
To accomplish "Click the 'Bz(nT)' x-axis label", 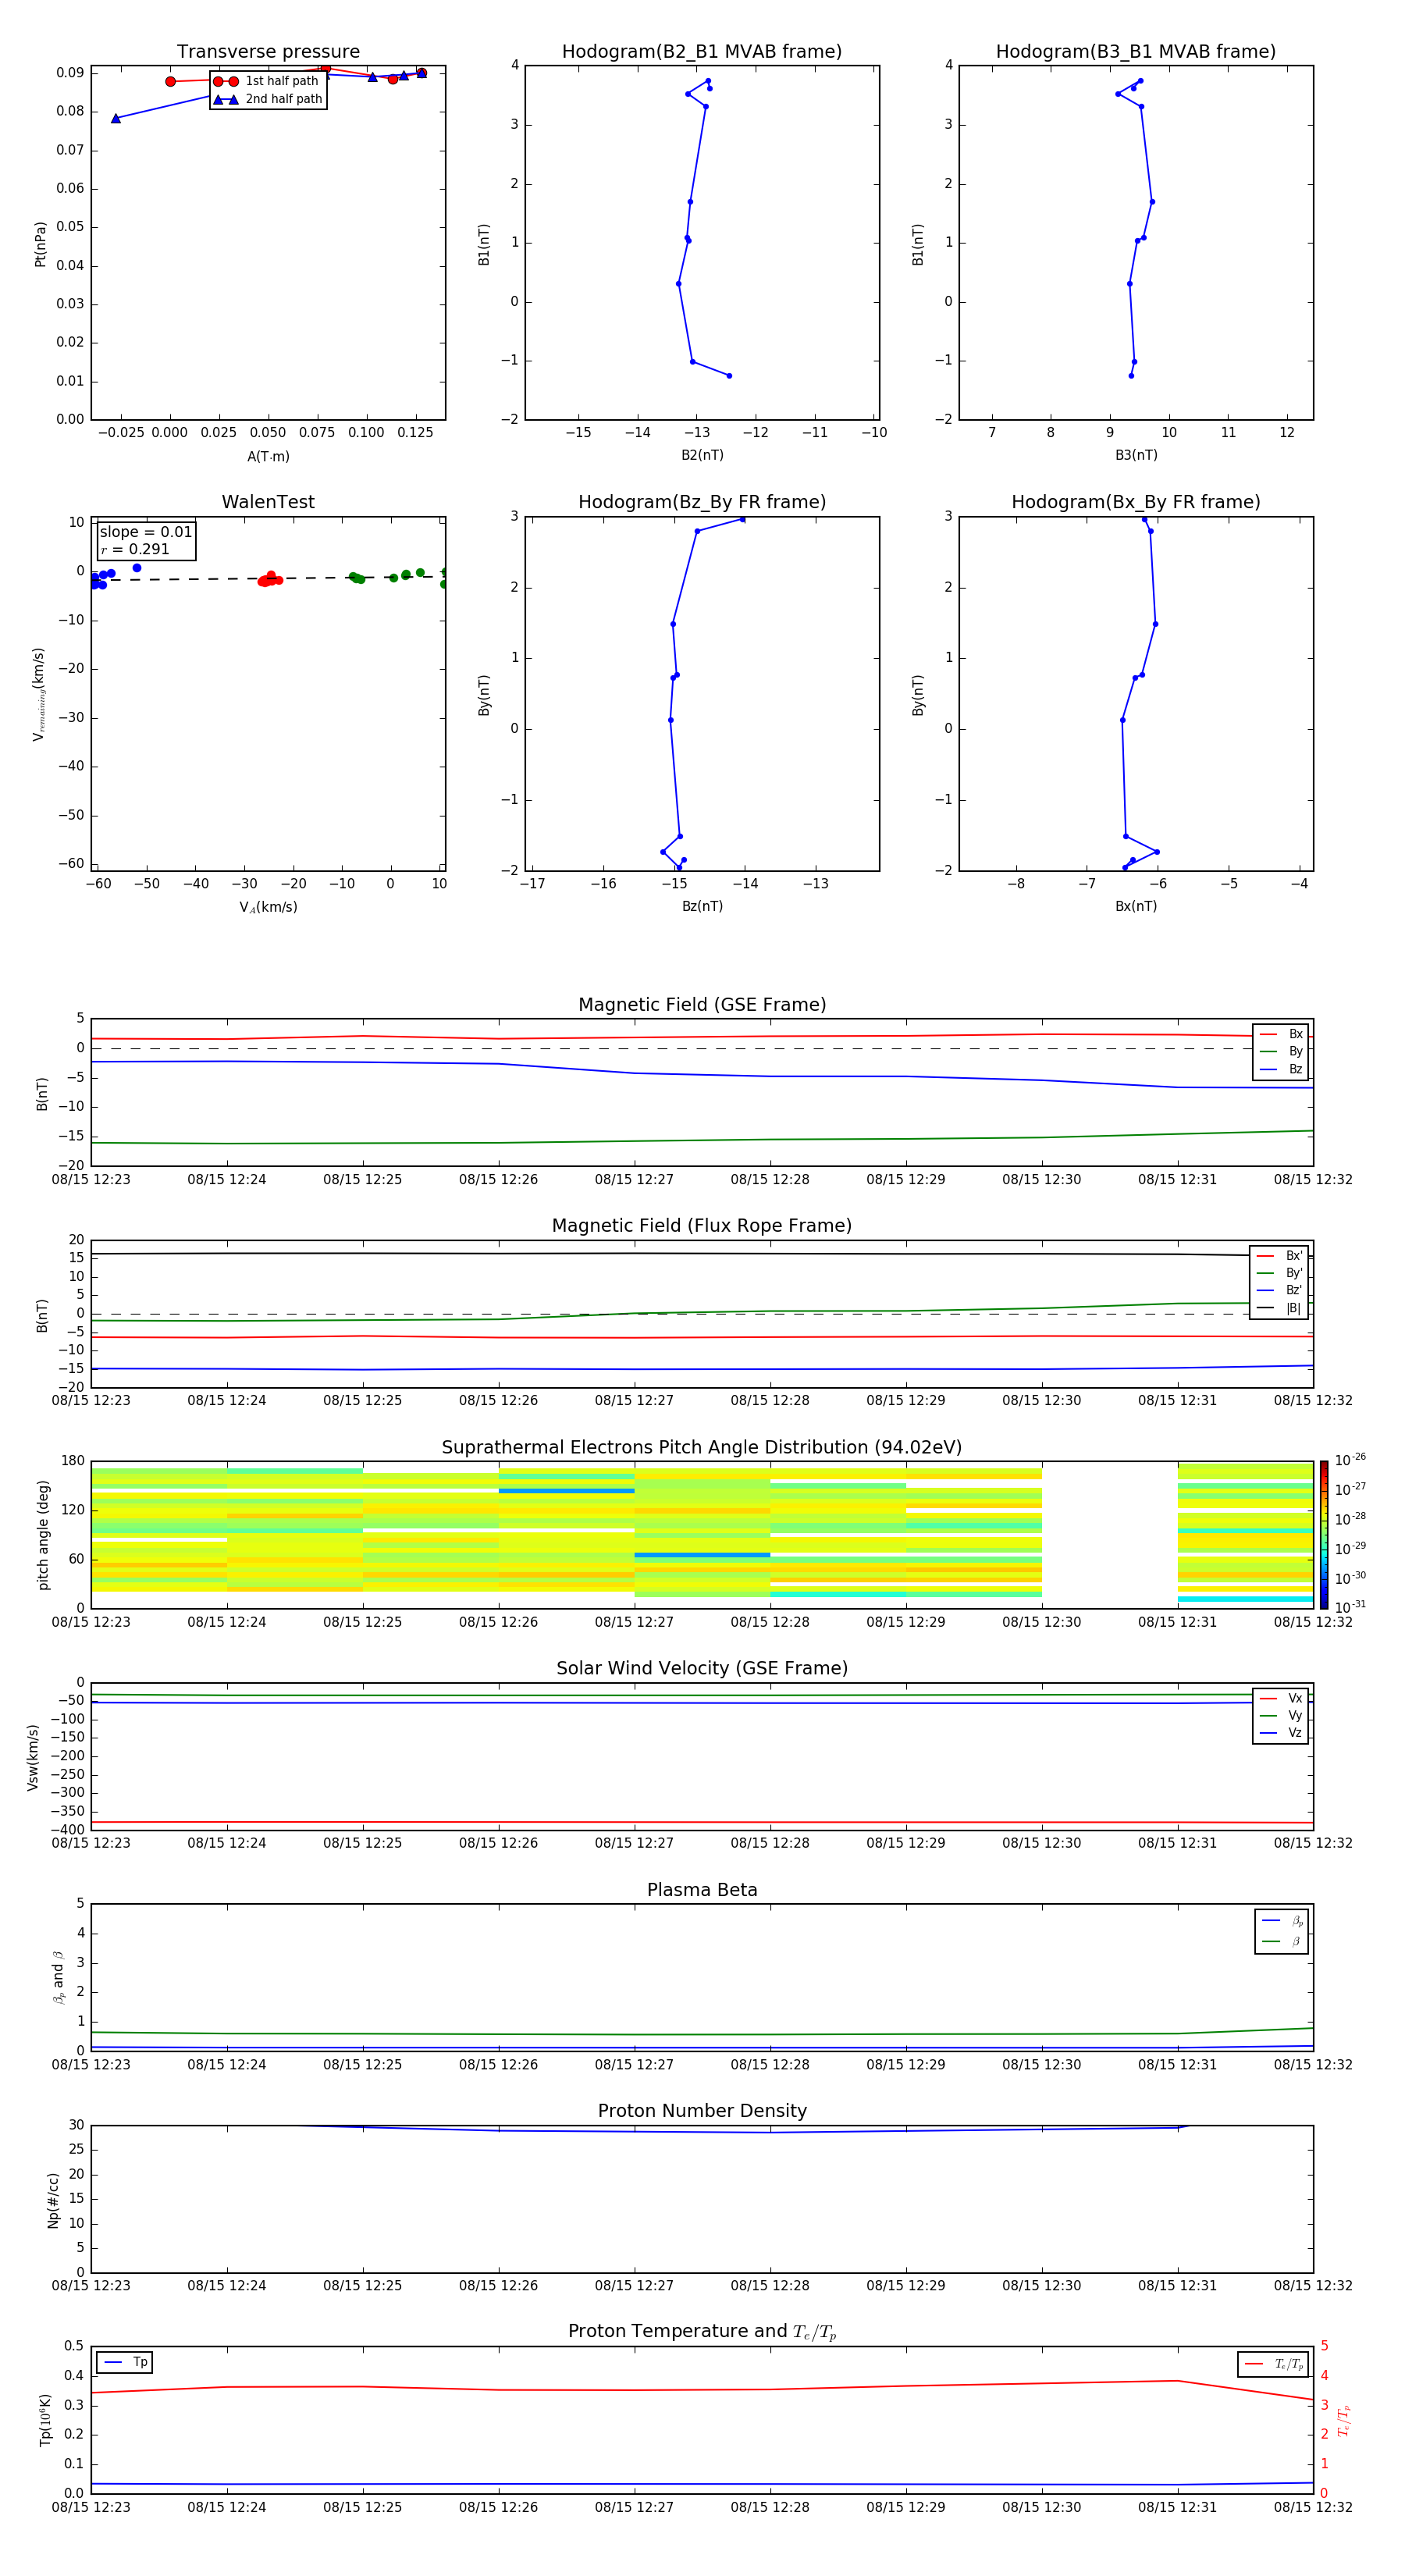I will coord(702,906).
